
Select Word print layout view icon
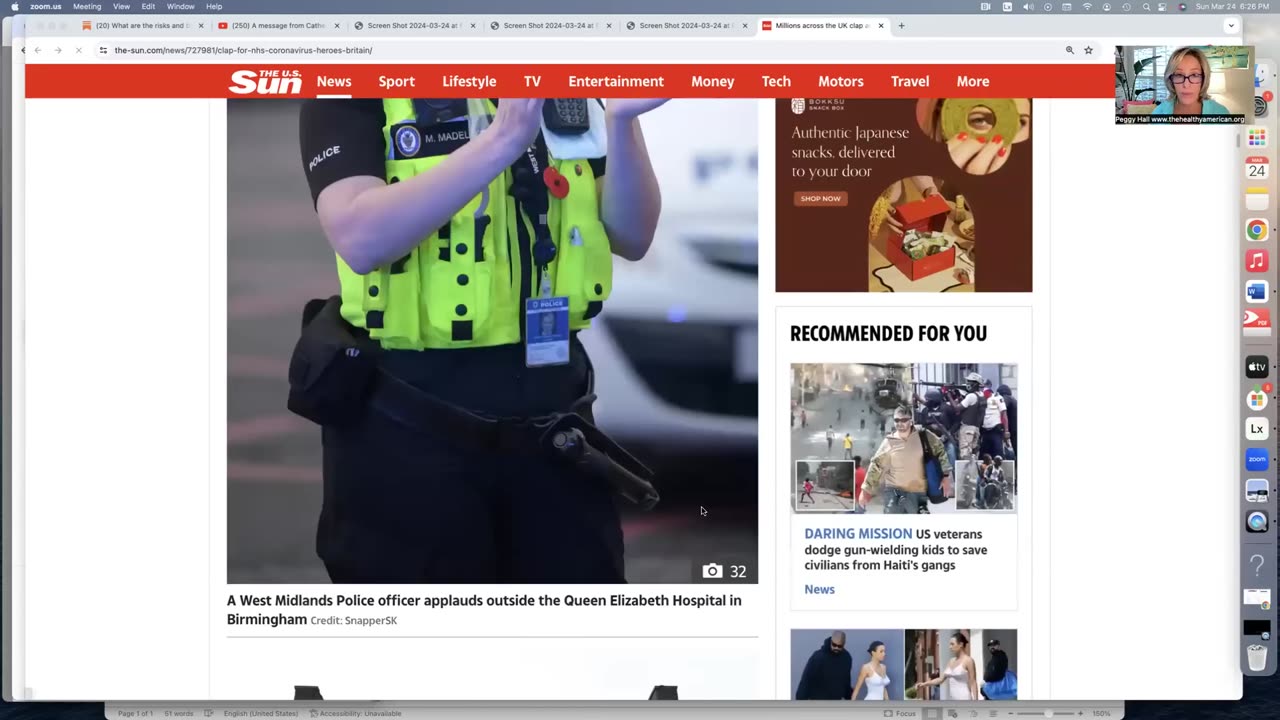click(x=932, y=713)
